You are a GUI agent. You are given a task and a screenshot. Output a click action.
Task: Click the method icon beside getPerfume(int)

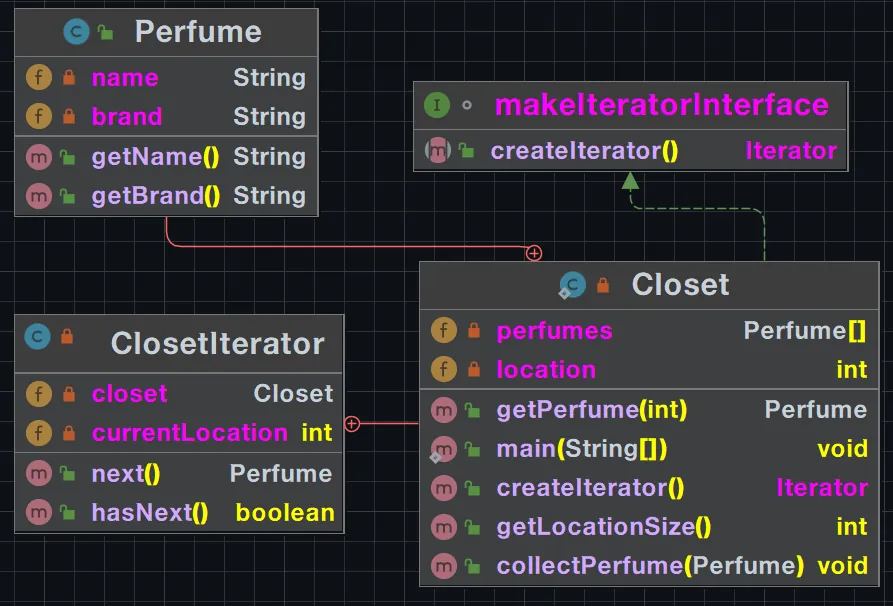point(443,410)
